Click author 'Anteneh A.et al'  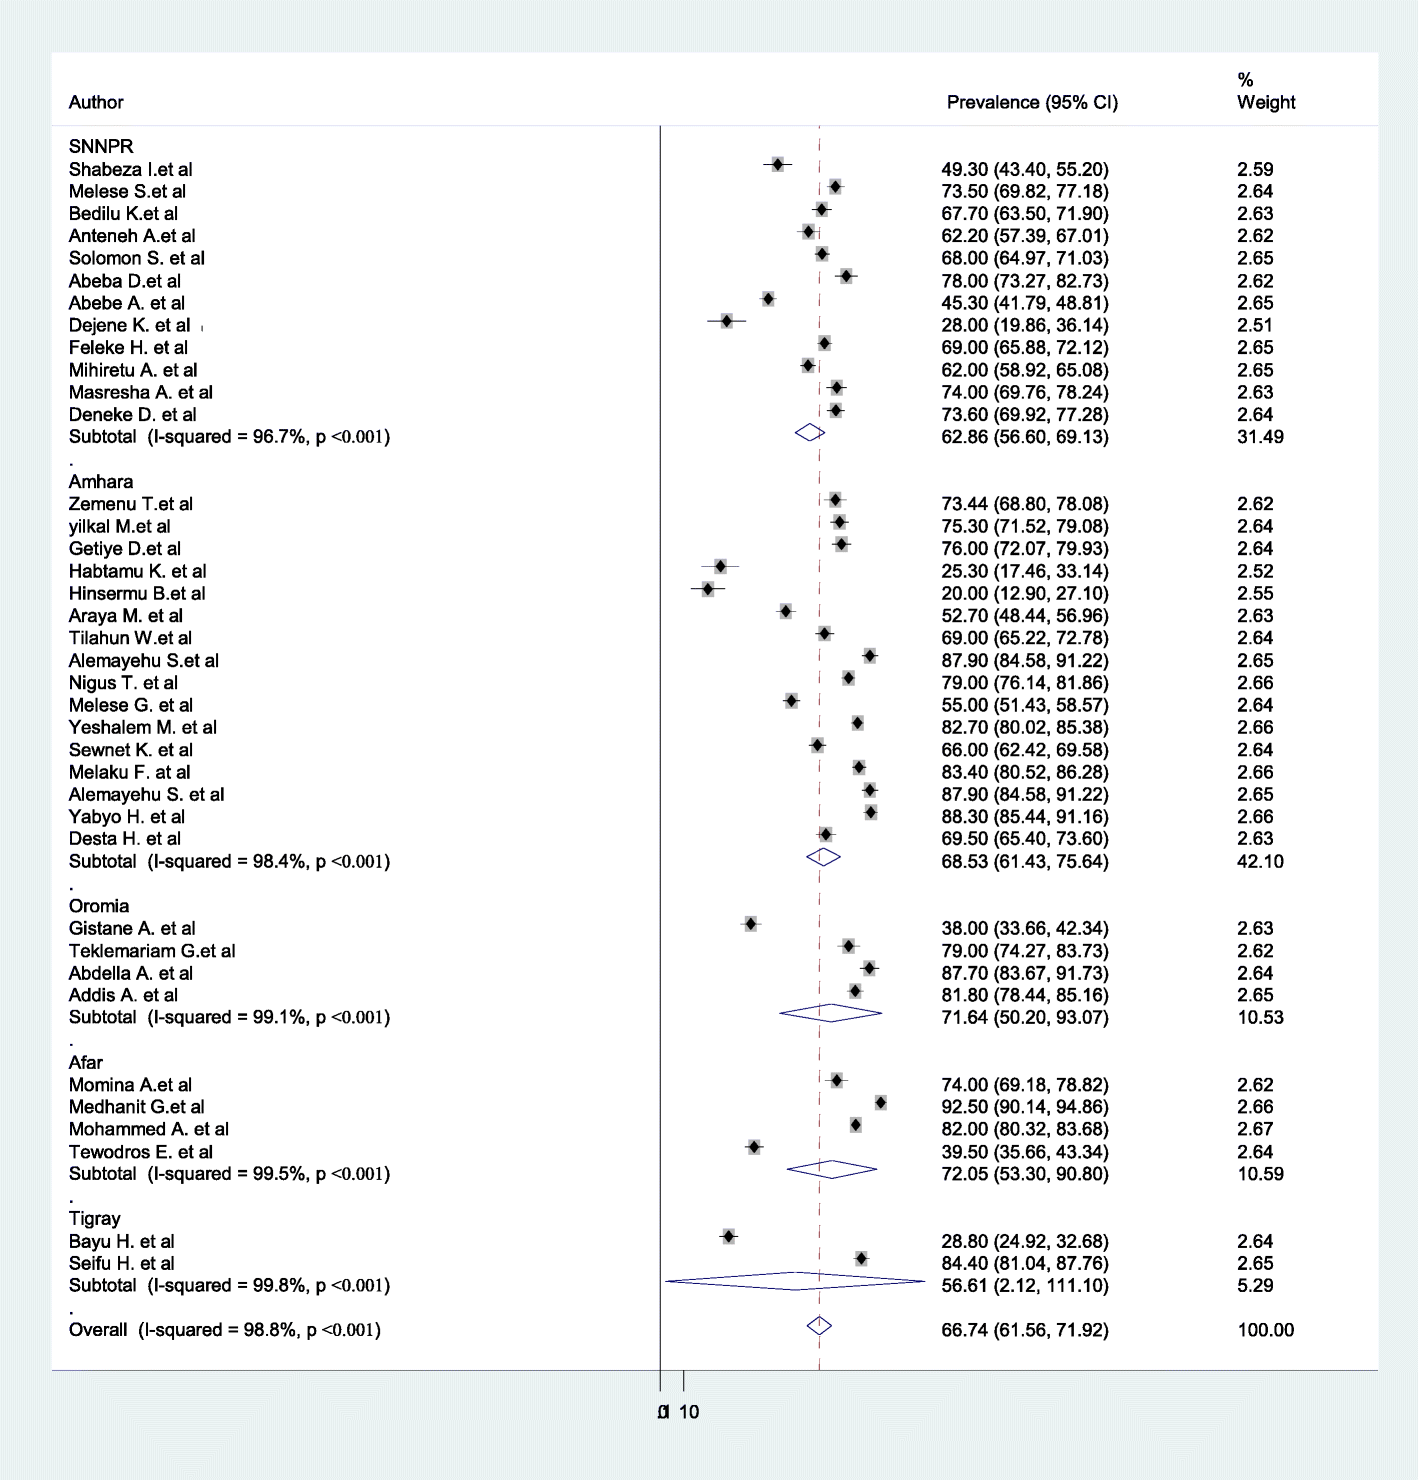[132, 236]
